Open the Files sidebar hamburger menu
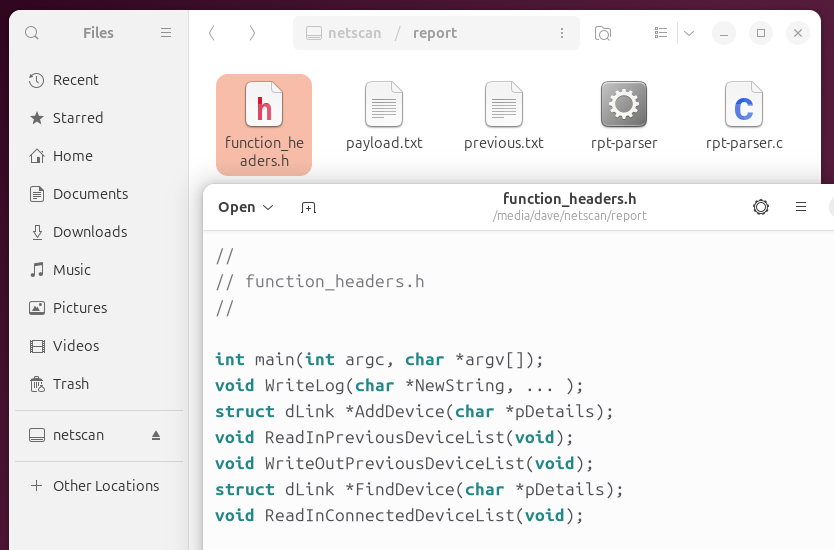The height and width of the screenshot is (550, 834). (x=166, y=33)
